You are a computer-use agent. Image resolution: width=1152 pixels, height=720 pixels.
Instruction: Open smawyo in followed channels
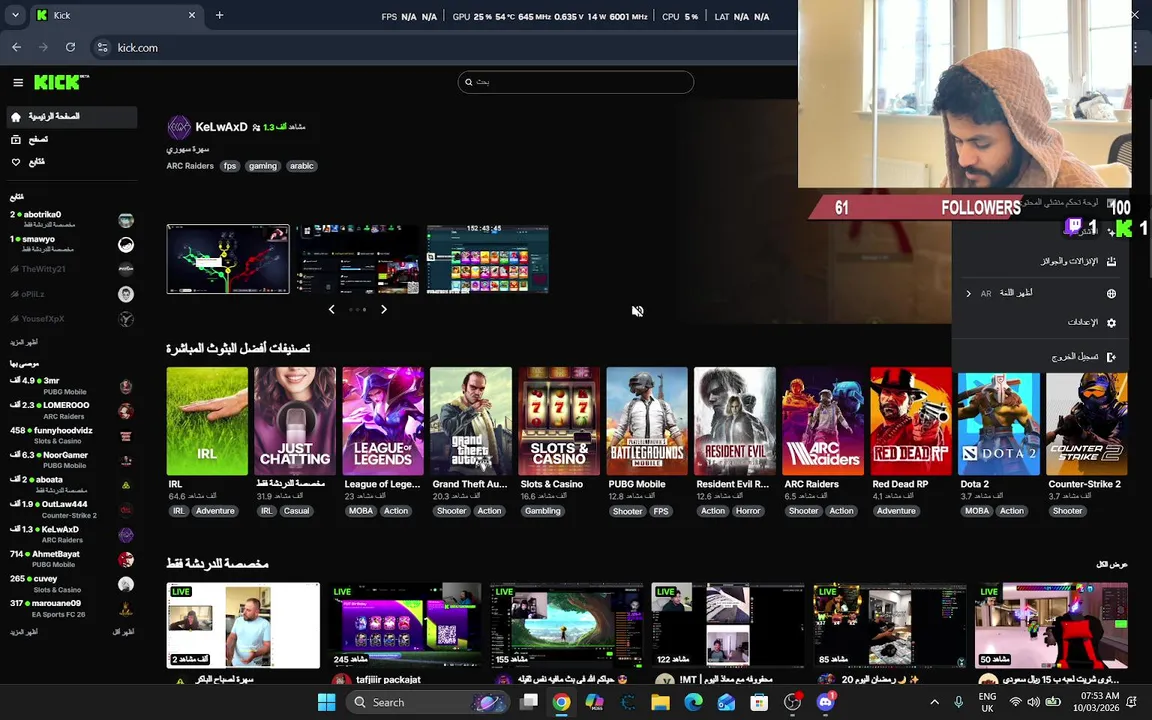pos(72,244)
